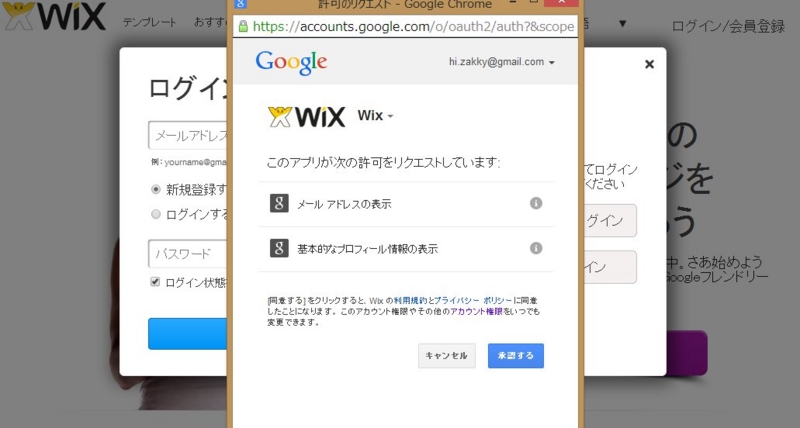
Task: Click the 基本的なプロフィール情報の表示 permission text
Action: tap(367, 249)
